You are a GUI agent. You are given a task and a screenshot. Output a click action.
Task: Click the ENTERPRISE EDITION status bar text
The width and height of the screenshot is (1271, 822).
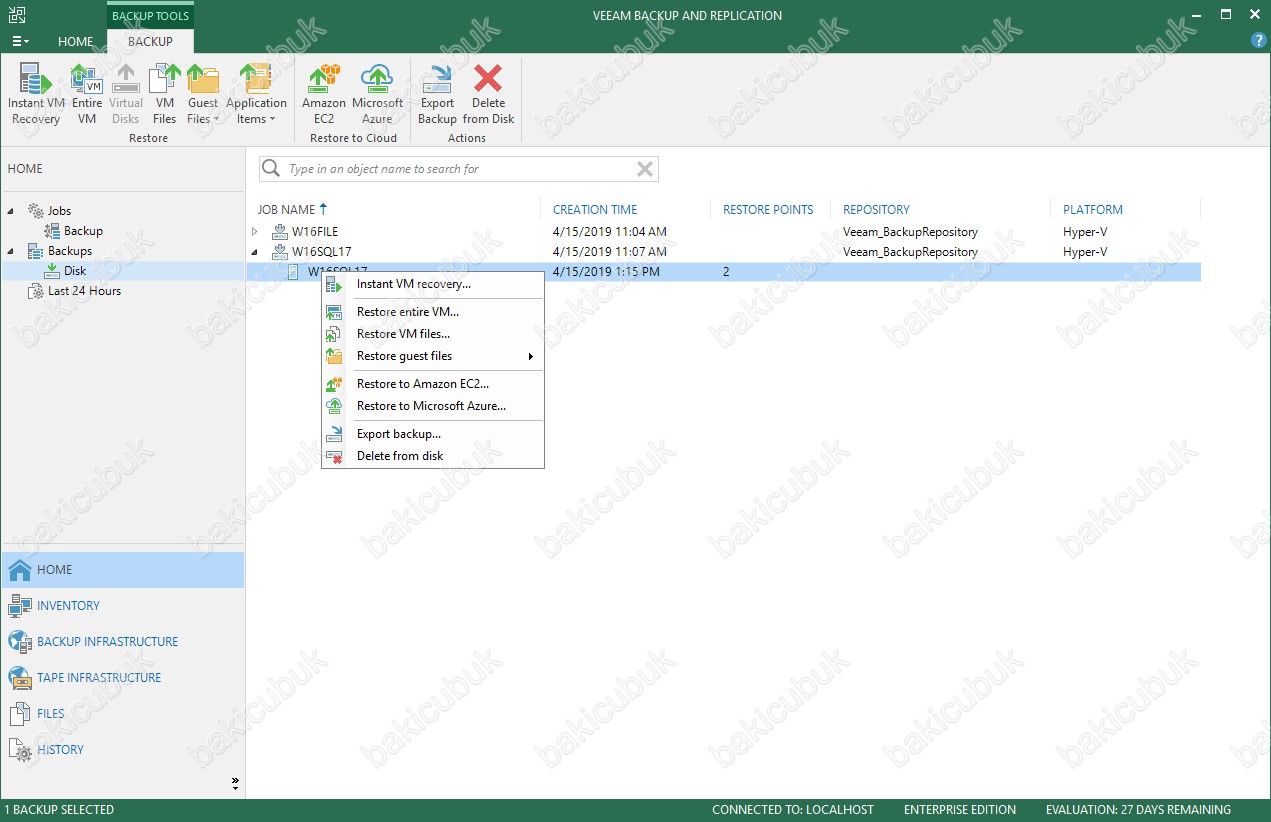[x=960, y=810]
